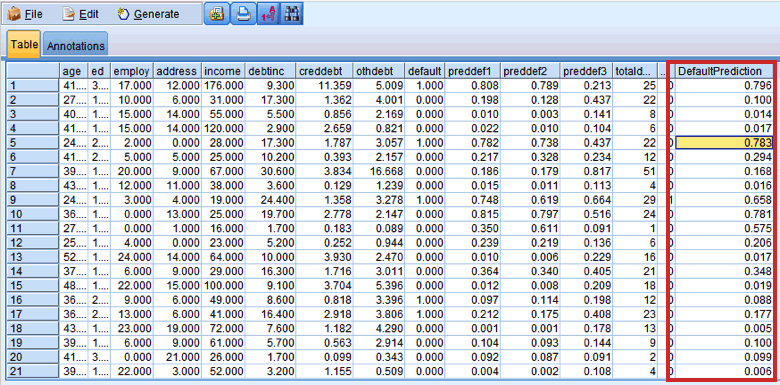Toggle the display value labels icon
The image size is (780, 385).
[x=268, y=14]
